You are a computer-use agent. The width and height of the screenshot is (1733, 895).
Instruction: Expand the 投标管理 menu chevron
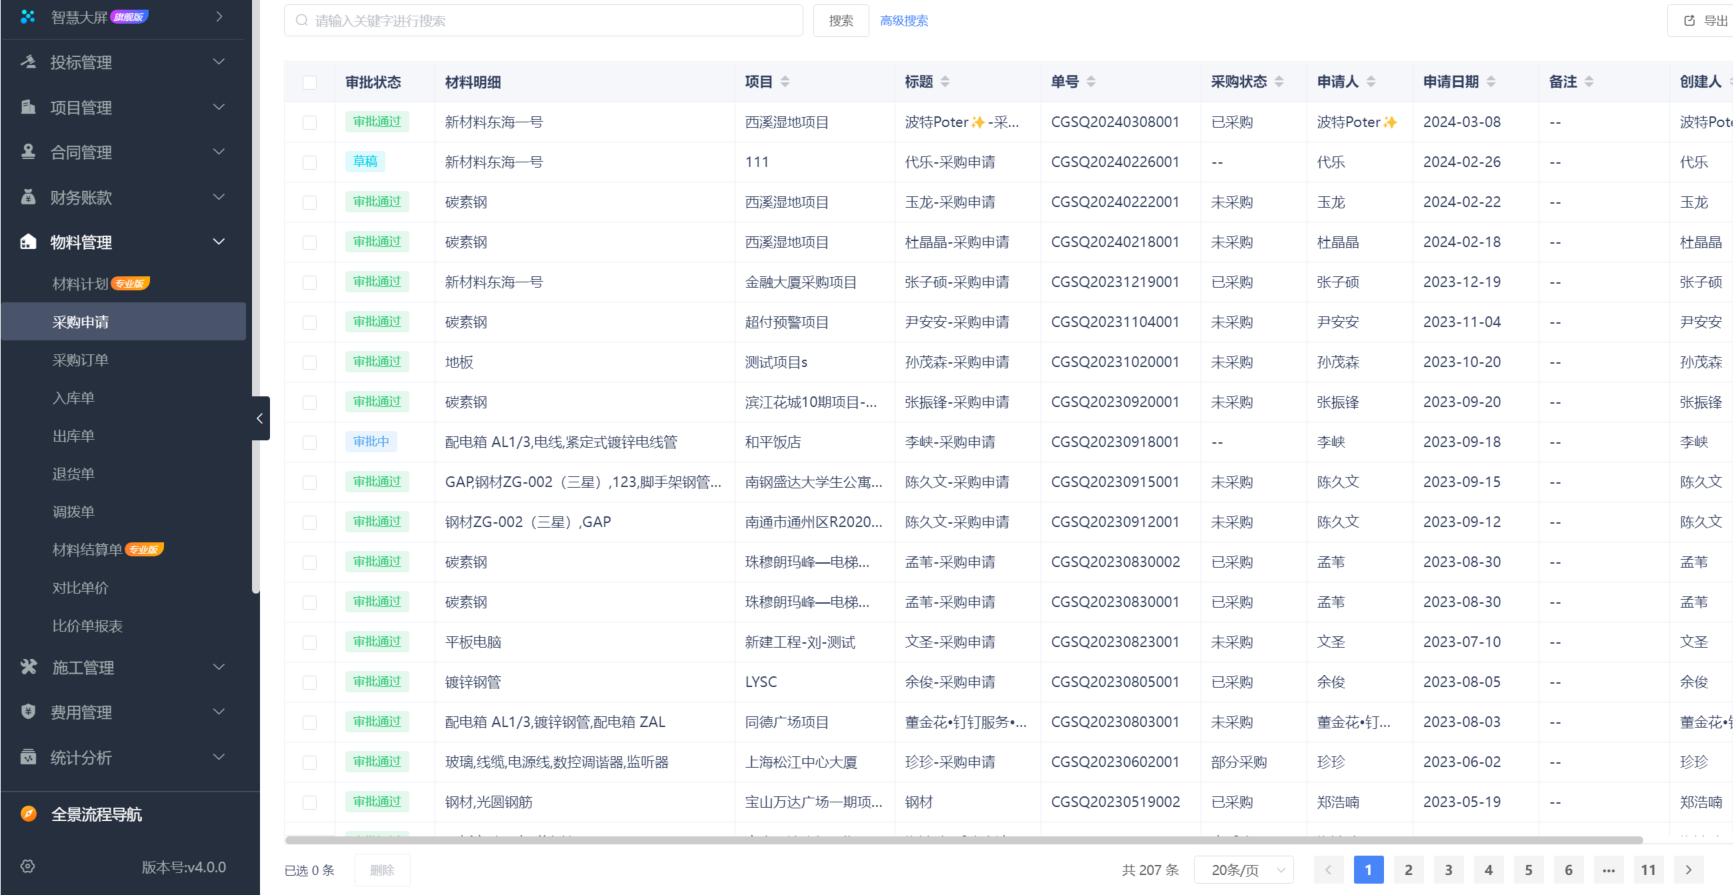(x=219, y=62)
